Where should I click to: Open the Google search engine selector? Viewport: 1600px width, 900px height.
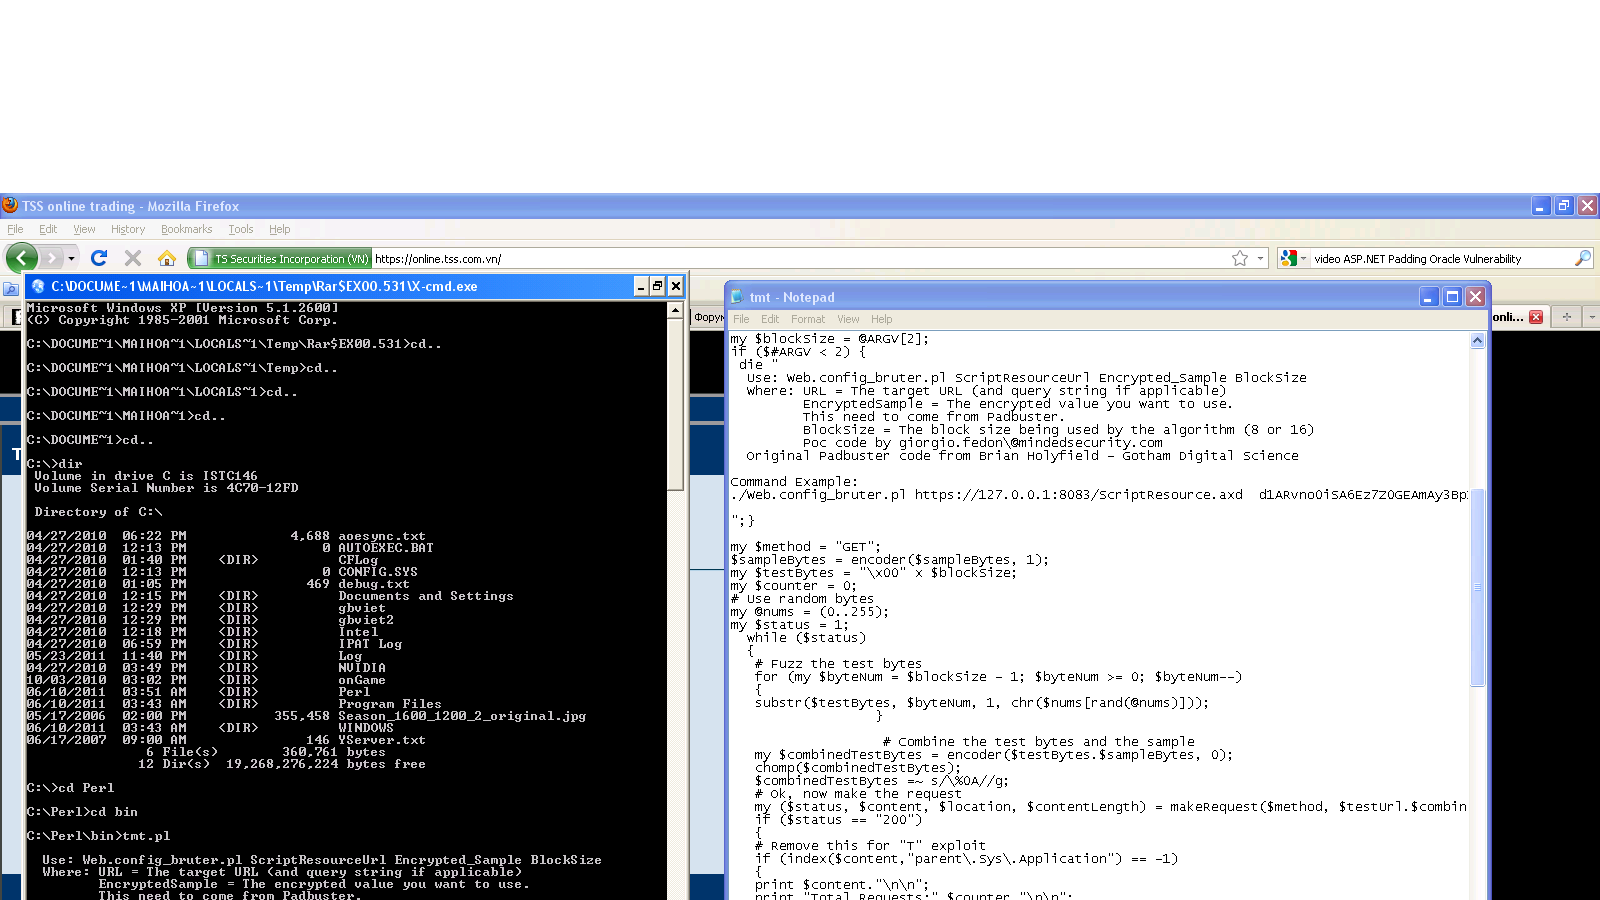[1293, 258]
